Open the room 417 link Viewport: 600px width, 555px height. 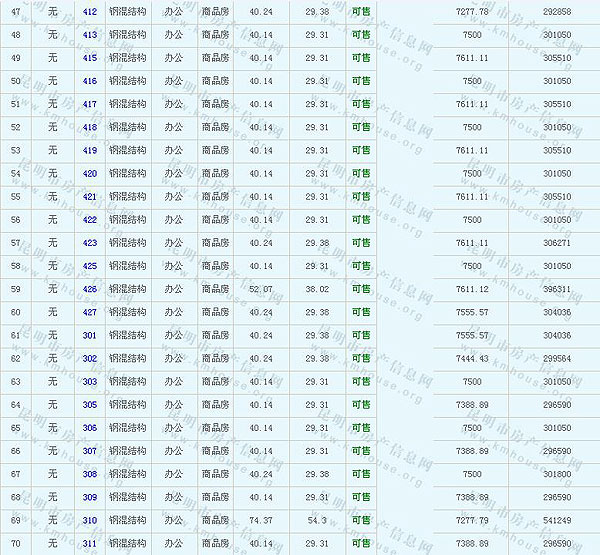click(90, 104)
